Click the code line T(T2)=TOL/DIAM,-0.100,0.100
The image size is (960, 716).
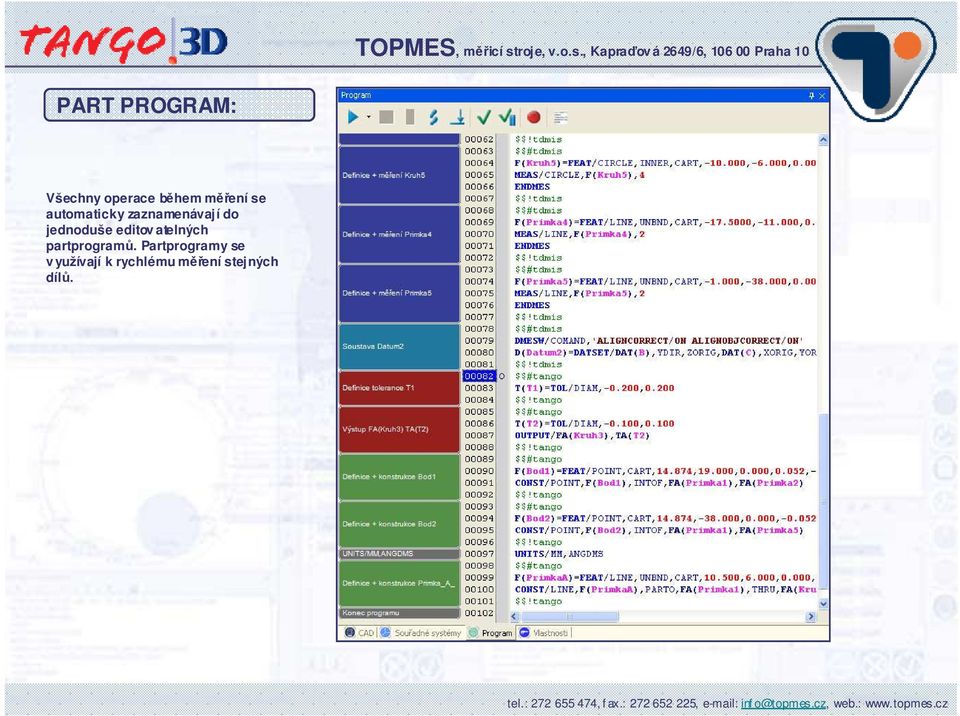pos(594,423)
